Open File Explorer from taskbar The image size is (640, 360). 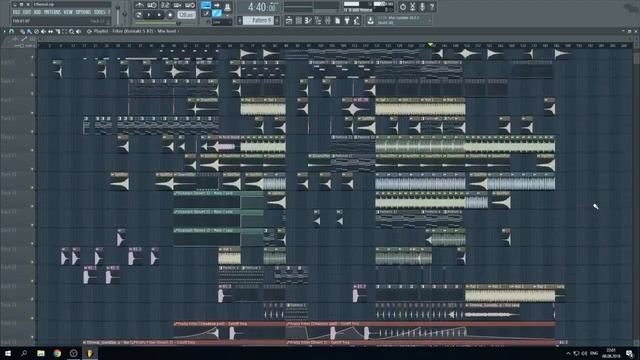click(x=41, y=353)
